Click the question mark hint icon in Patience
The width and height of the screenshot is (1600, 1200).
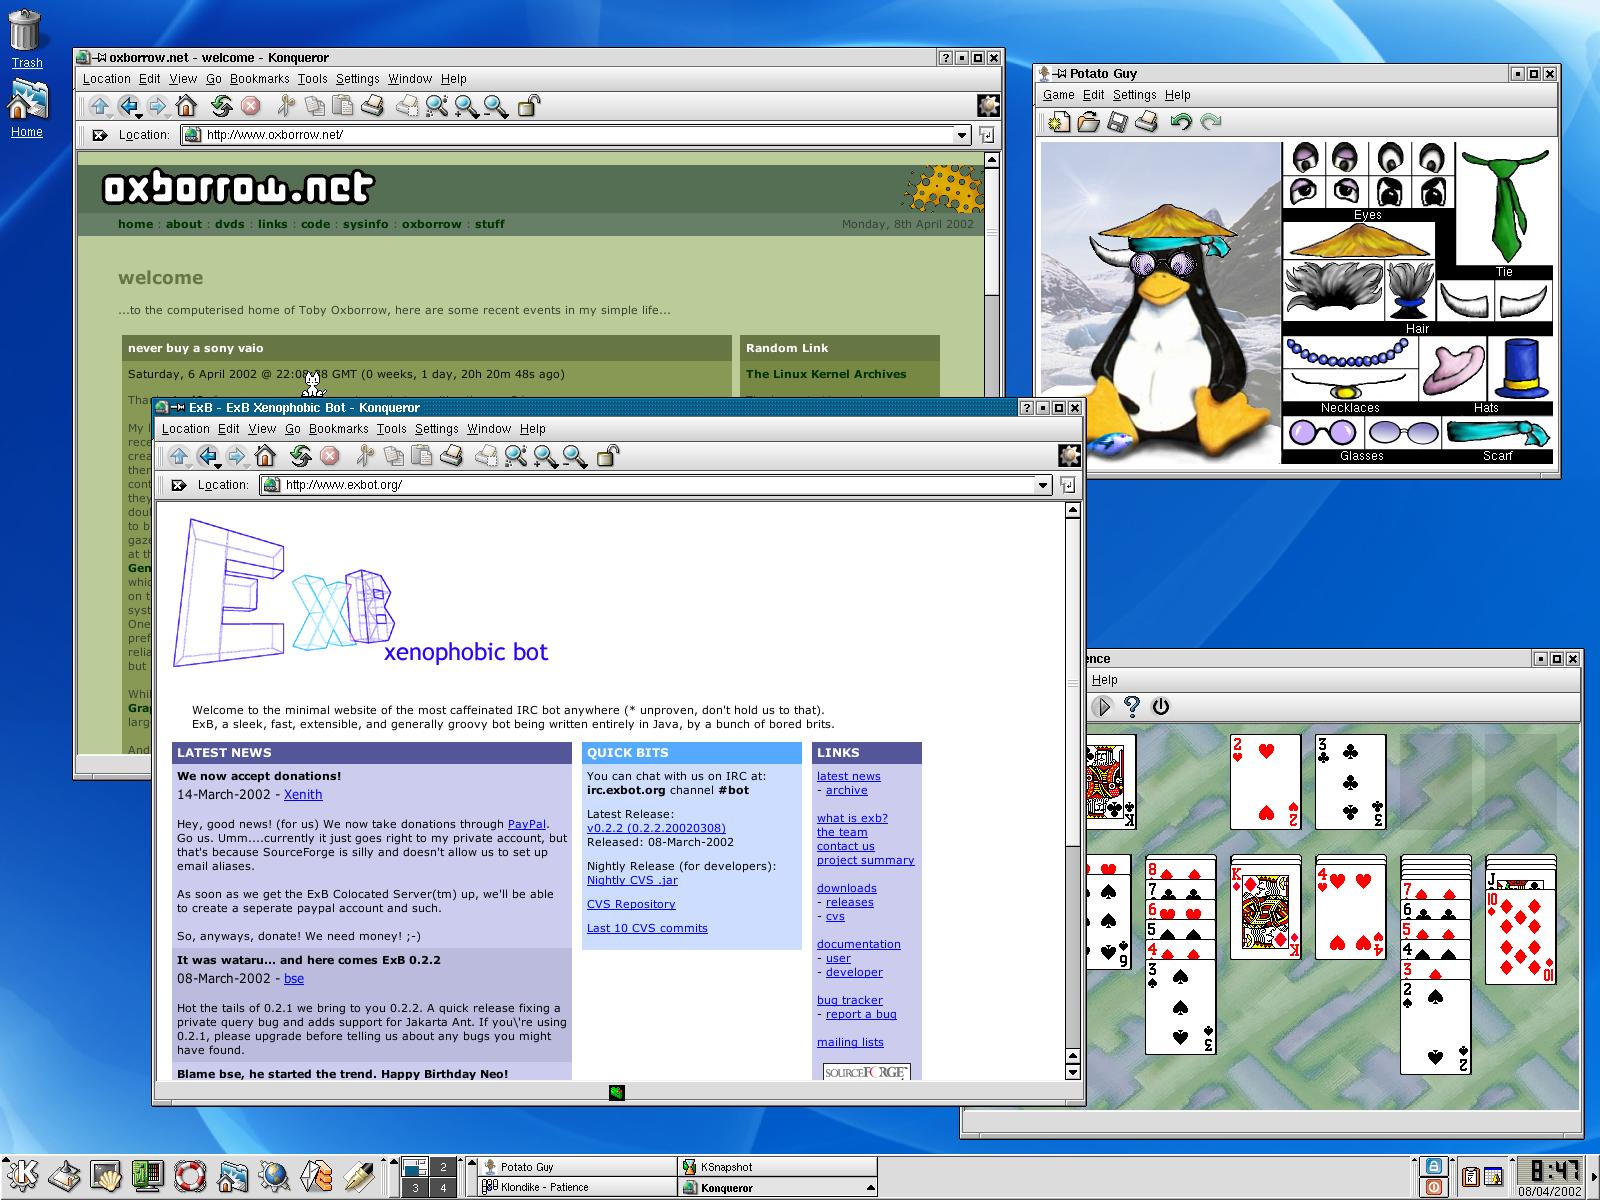point(1131,706)
